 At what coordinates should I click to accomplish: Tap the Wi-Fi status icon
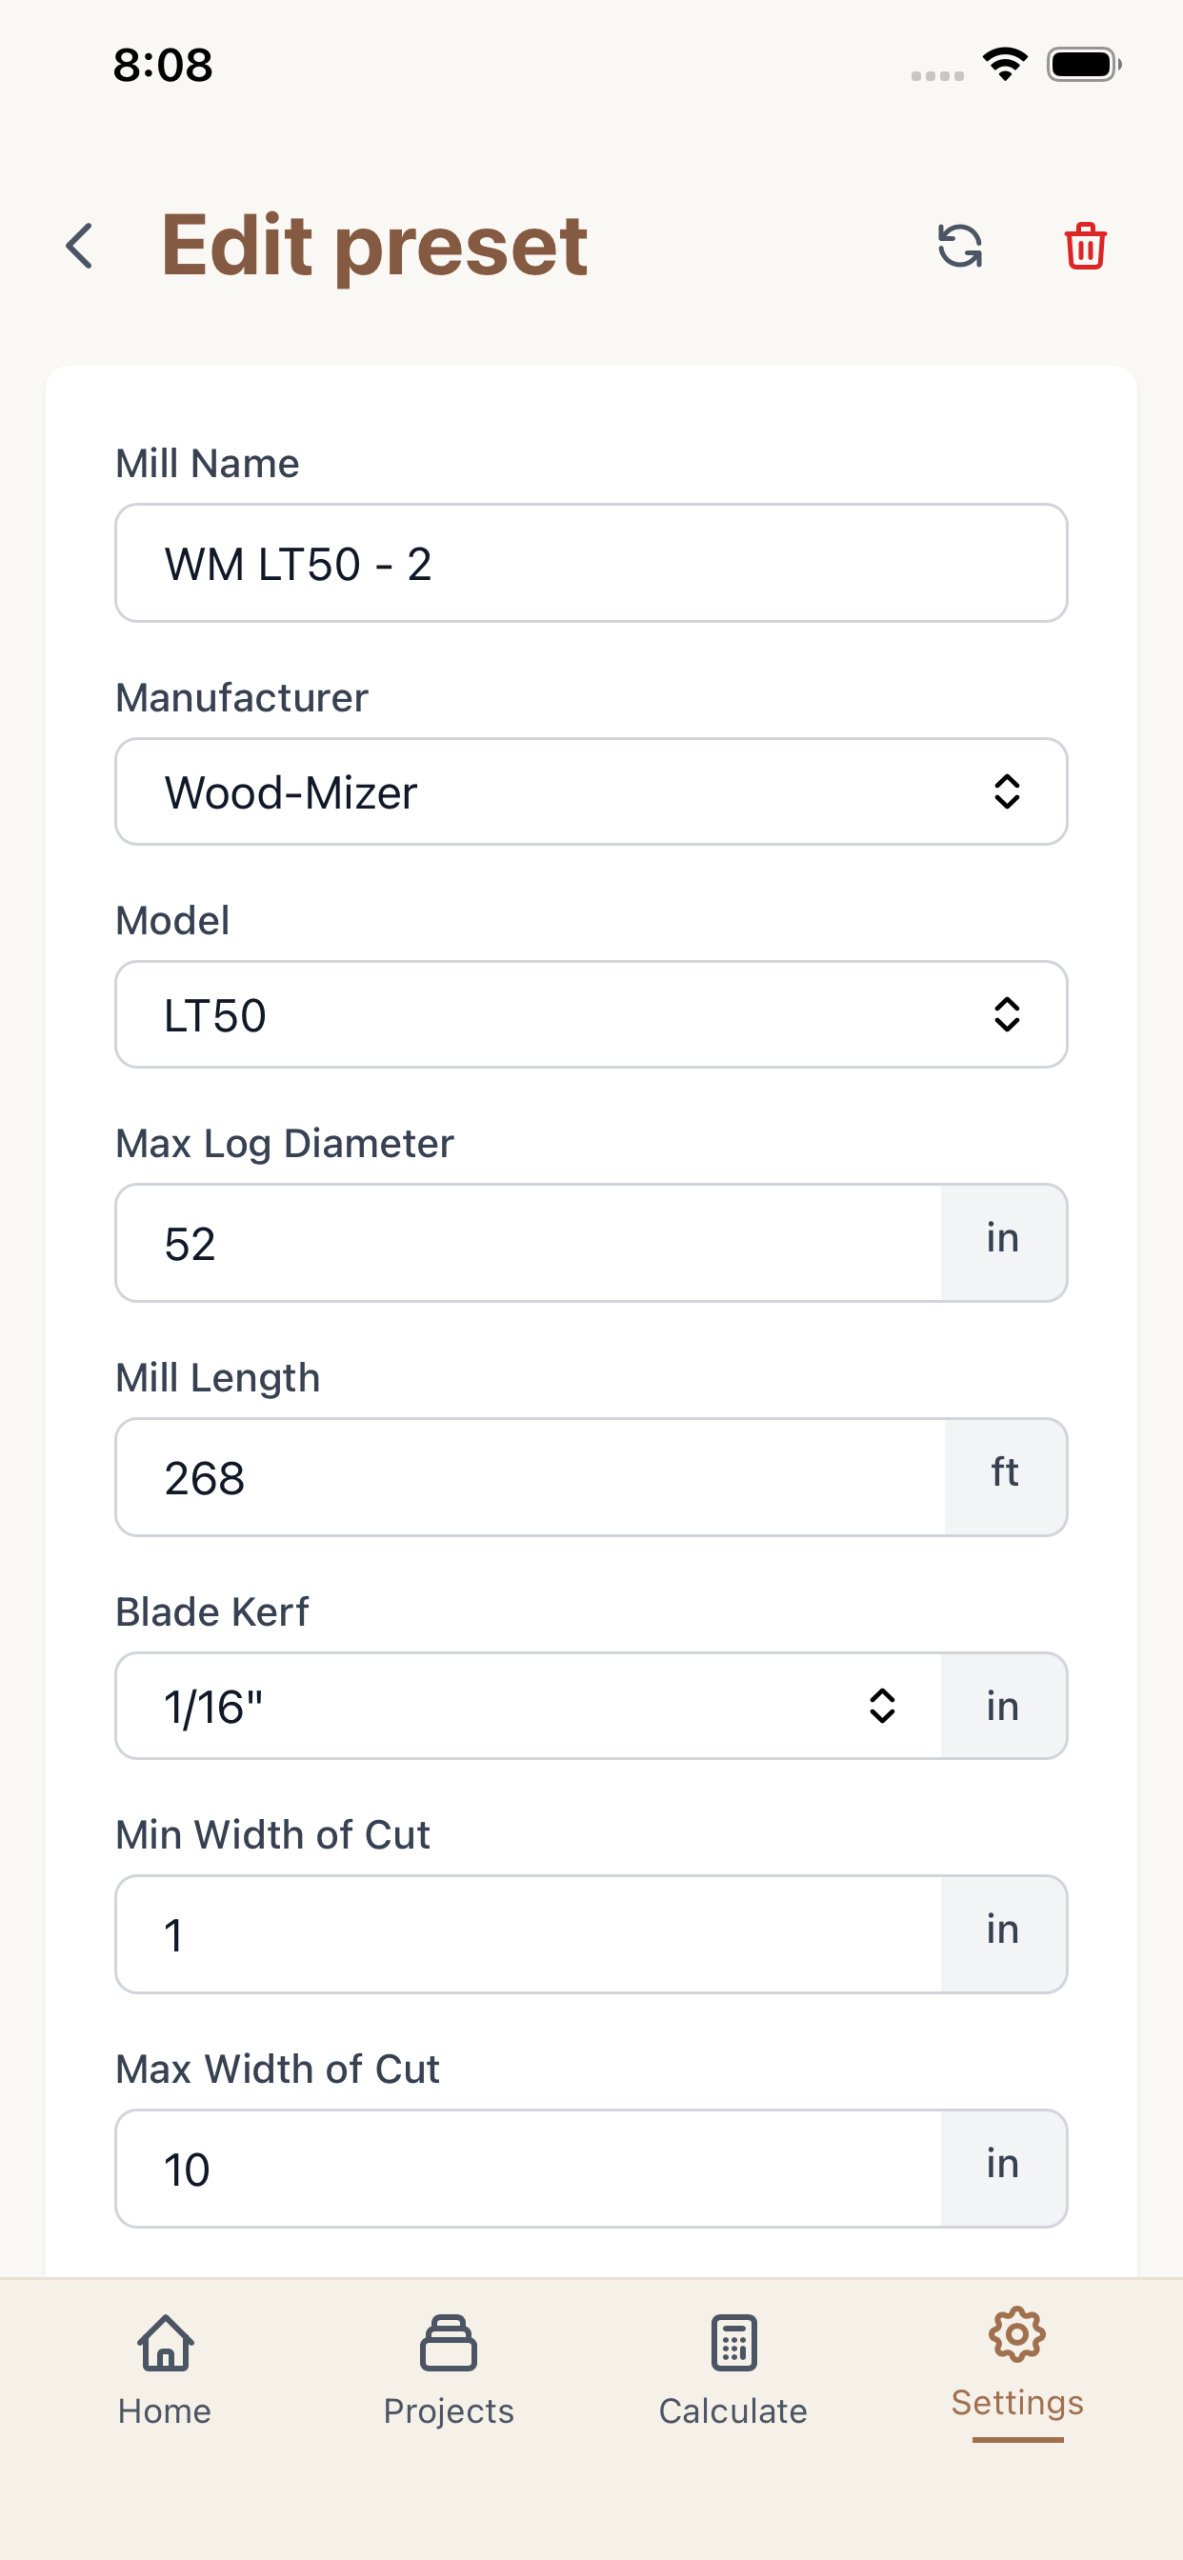click(1005, 65)
